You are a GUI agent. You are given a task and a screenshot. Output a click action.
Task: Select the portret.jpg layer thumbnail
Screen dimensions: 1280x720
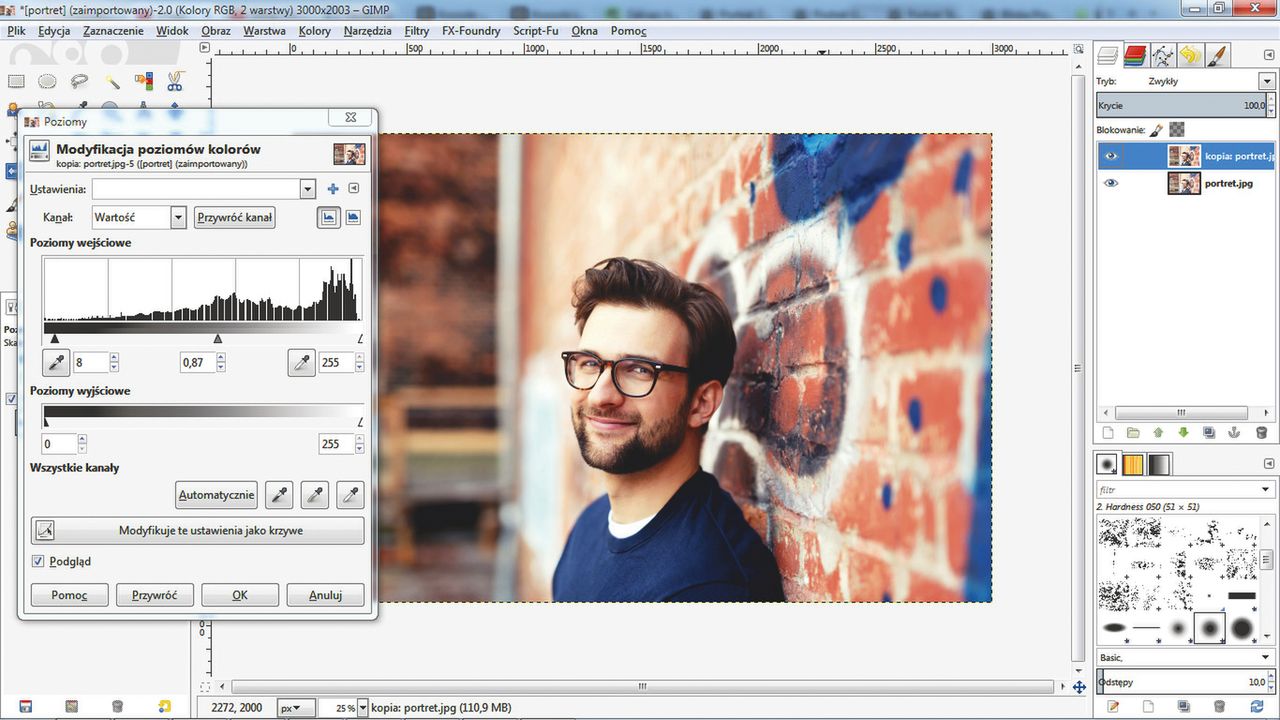click(1183, 183)
